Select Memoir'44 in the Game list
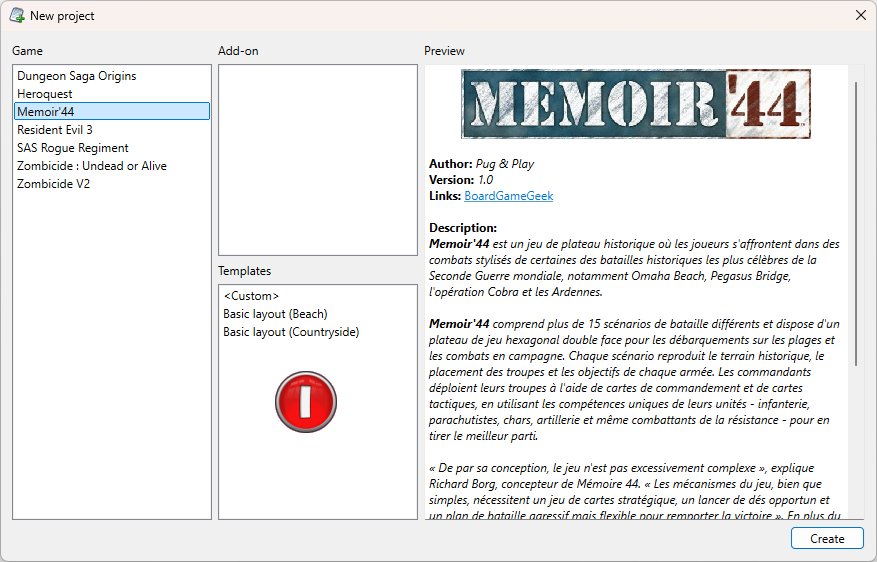The height and width of the screenshot is (562, 877). click(x=112, y=111)
